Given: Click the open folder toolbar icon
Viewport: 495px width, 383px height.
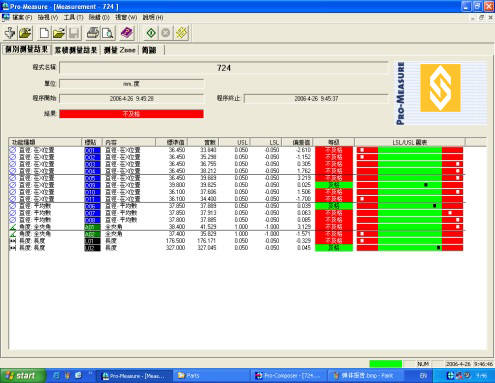Looking at the screenshot, I should (59, 33).
